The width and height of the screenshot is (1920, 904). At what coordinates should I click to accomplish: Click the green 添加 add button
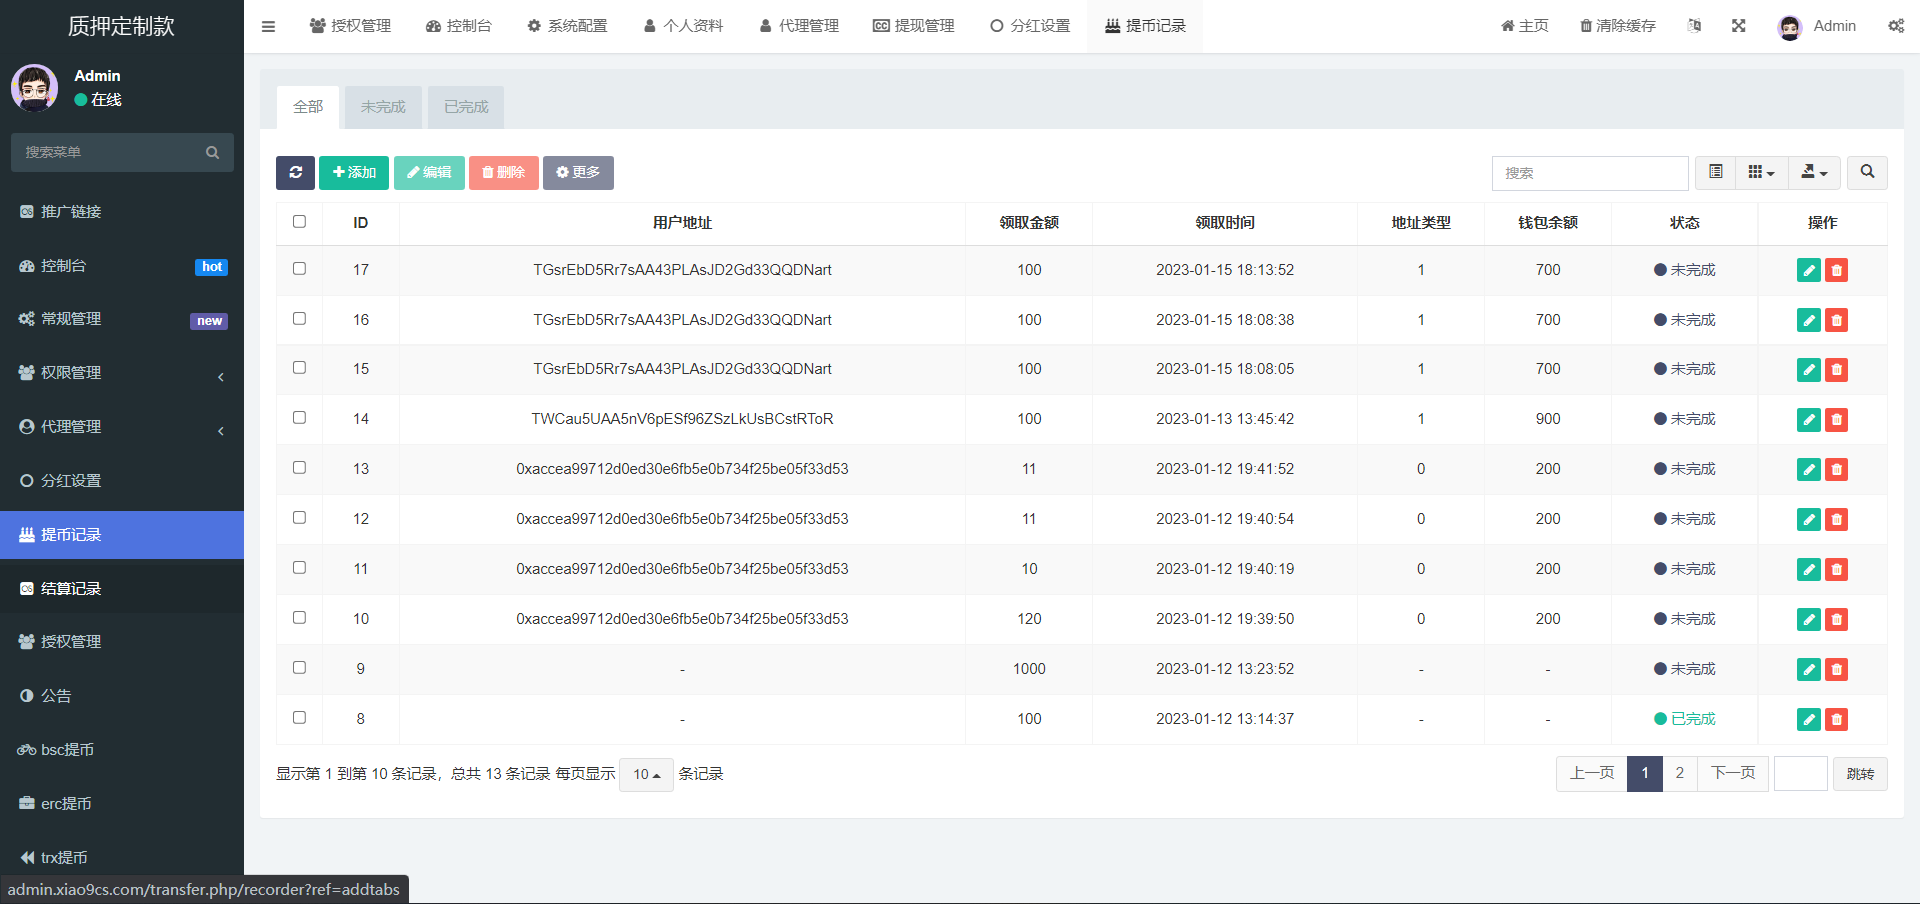[x=354, y=173]
